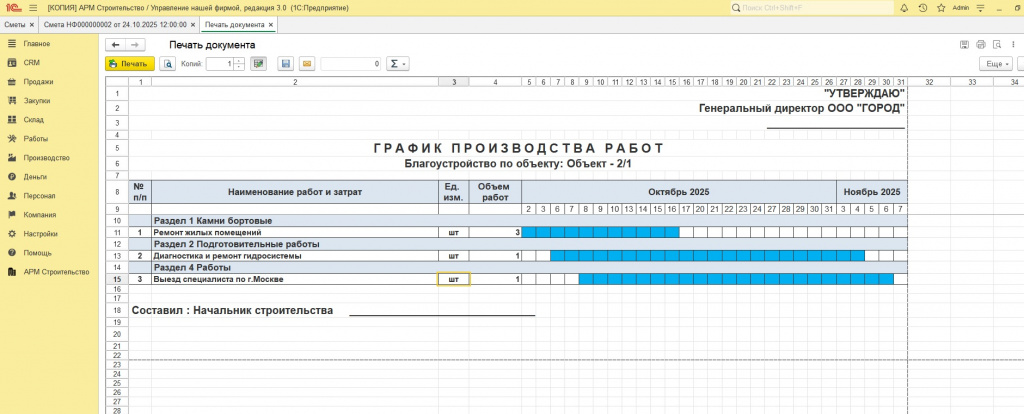Click the Продажи basket icon
Image resolution: width=1024 pixels, height=414 pixels.
(11, 82)
